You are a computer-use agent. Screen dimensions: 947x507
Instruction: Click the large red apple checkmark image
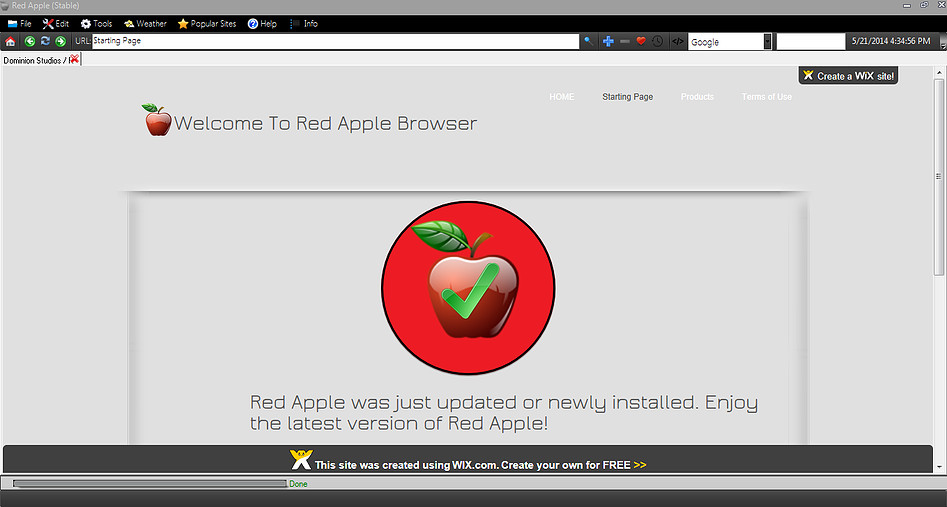pyautogui.click(x=468, y=288)
